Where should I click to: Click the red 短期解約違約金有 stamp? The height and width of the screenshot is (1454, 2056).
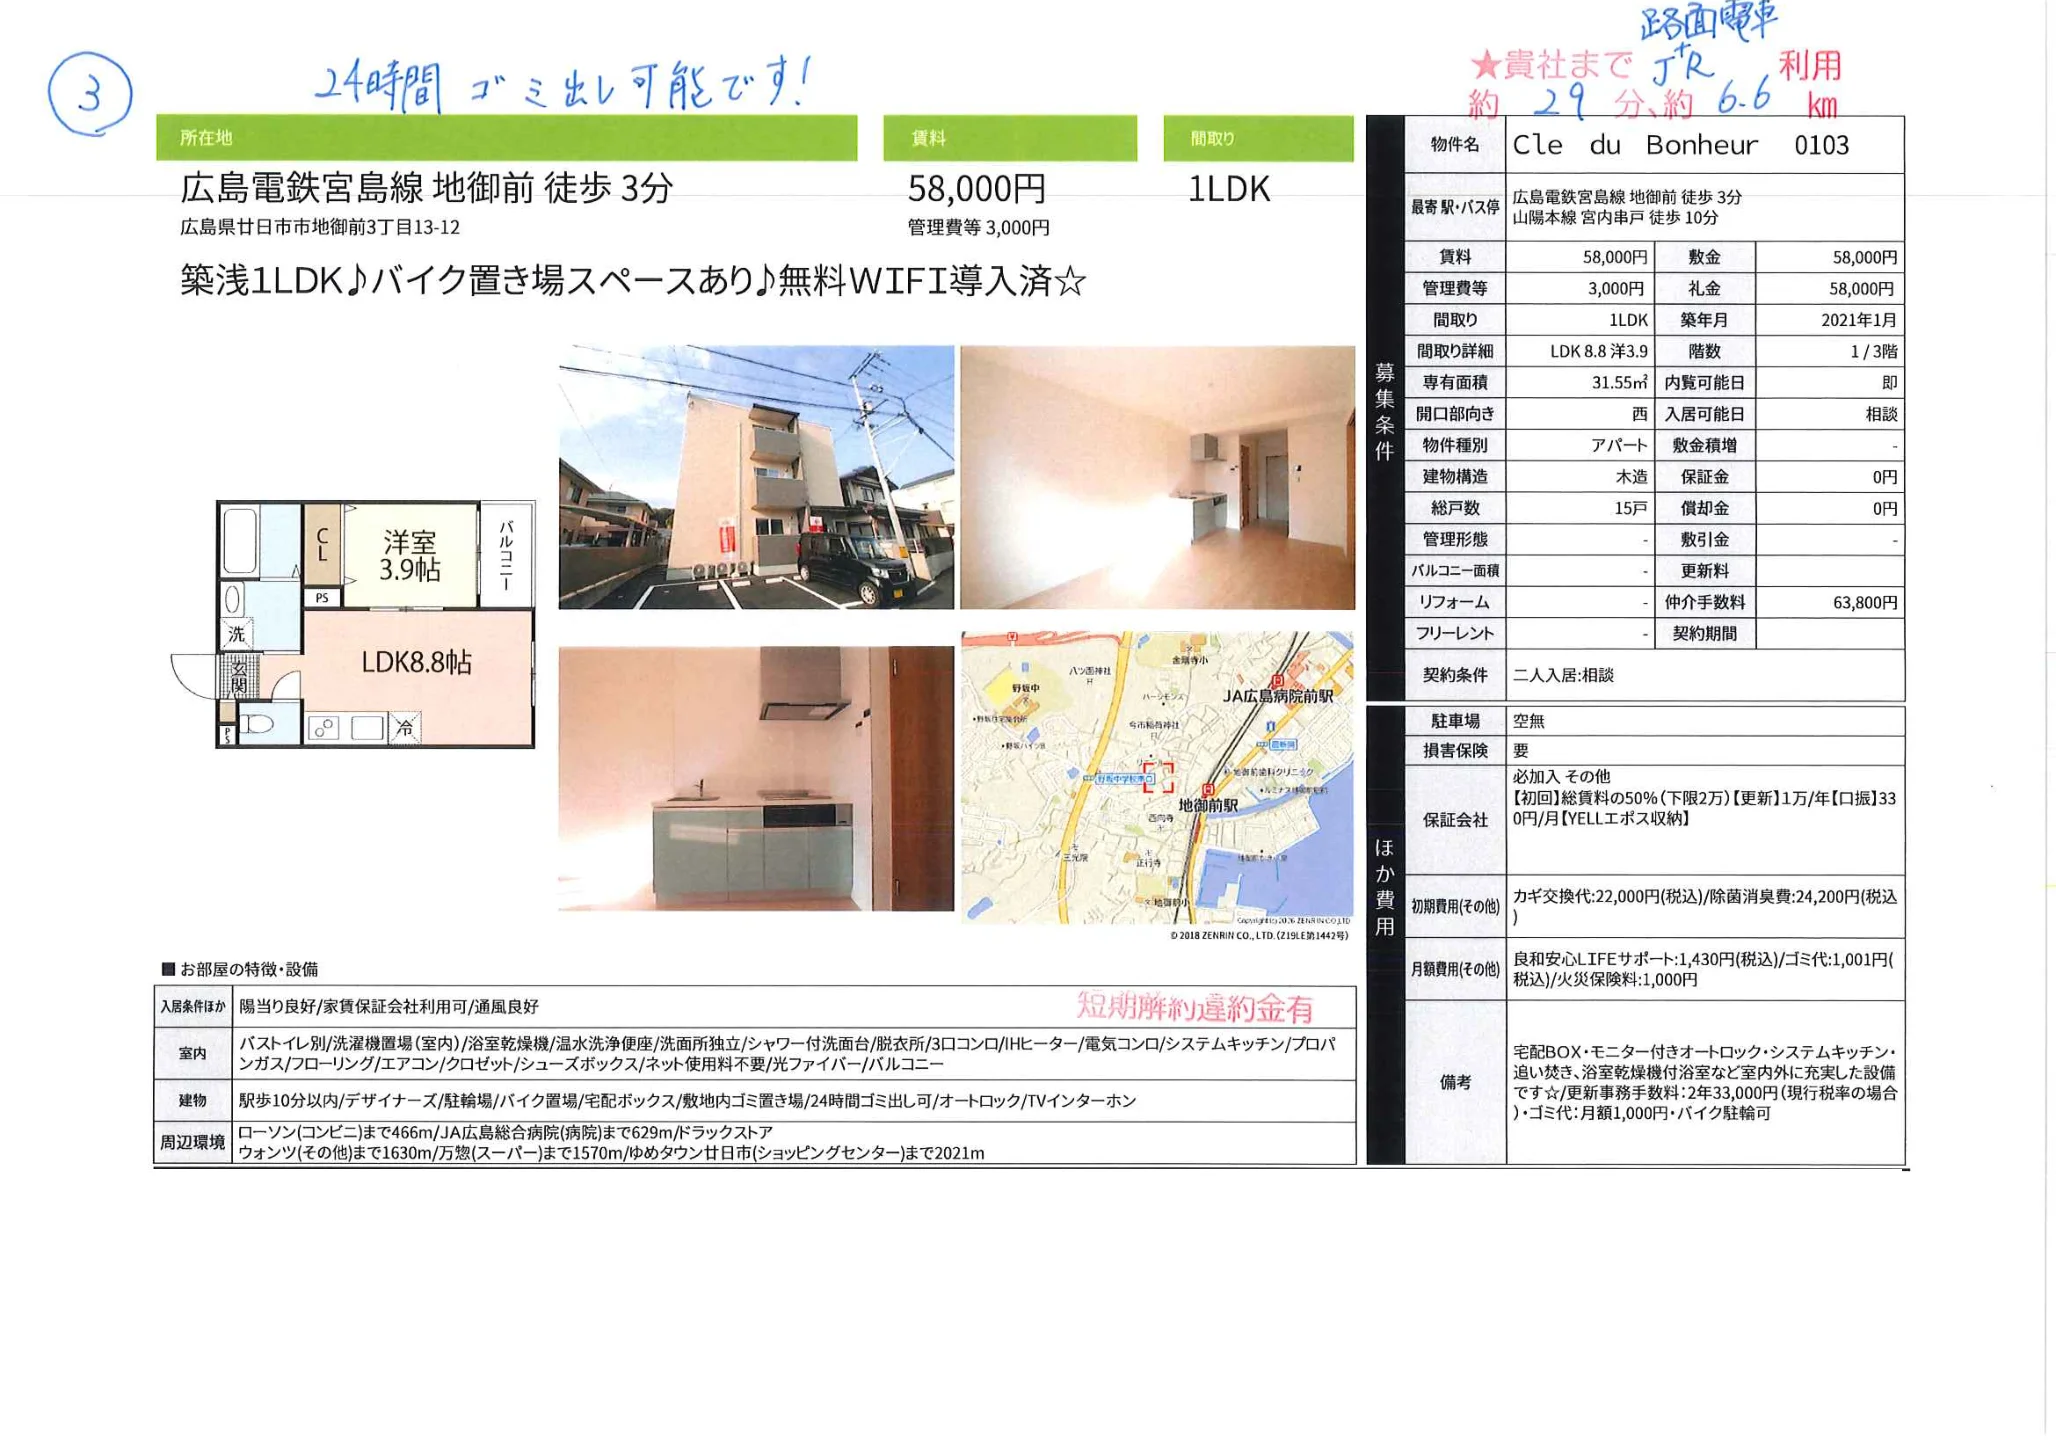pyautogui.click(x=1195, y=1007)
